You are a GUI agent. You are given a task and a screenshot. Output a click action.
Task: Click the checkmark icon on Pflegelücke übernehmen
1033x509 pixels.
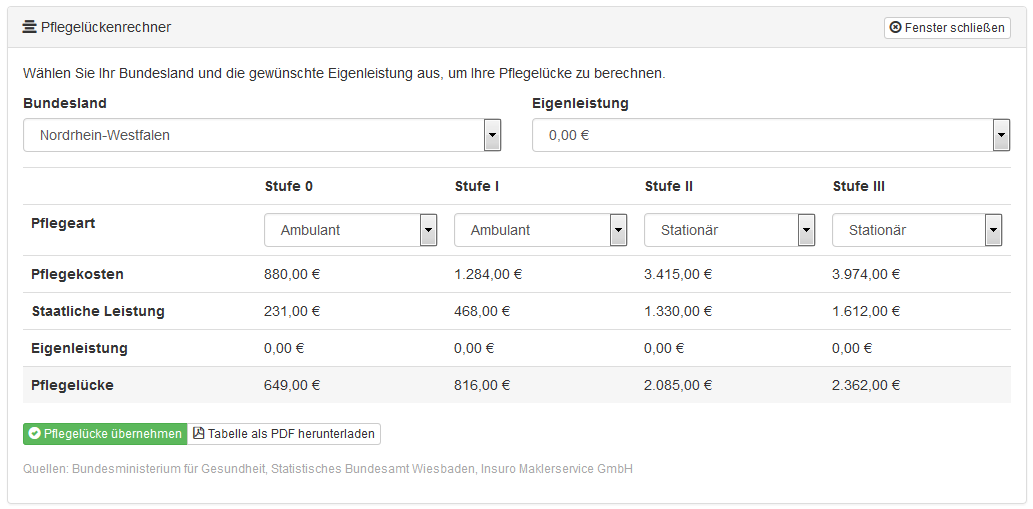35,434
